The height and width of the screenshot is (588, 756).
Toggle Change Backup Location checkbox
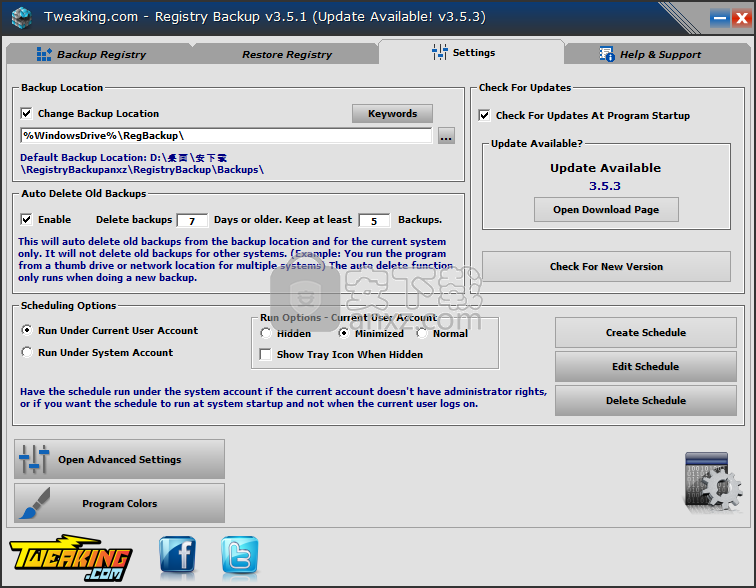[26, 114]
